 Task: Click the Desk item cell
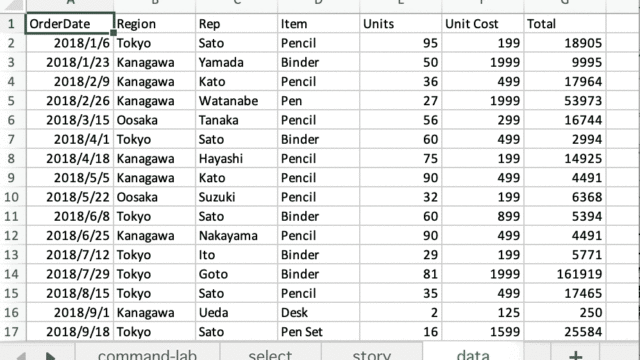pyautogui.click(x=318, y=313)
